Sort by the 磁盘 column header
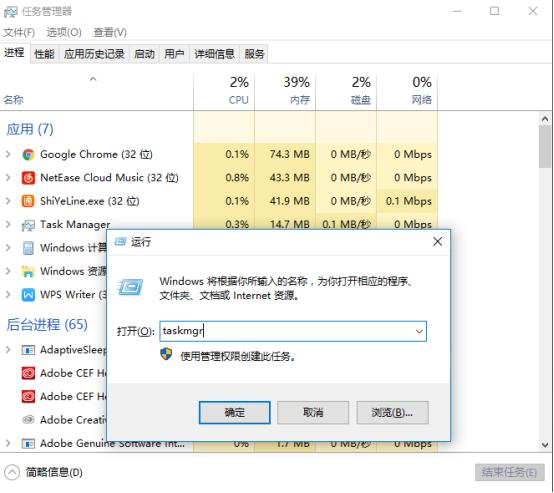 [x=346, y=91]
